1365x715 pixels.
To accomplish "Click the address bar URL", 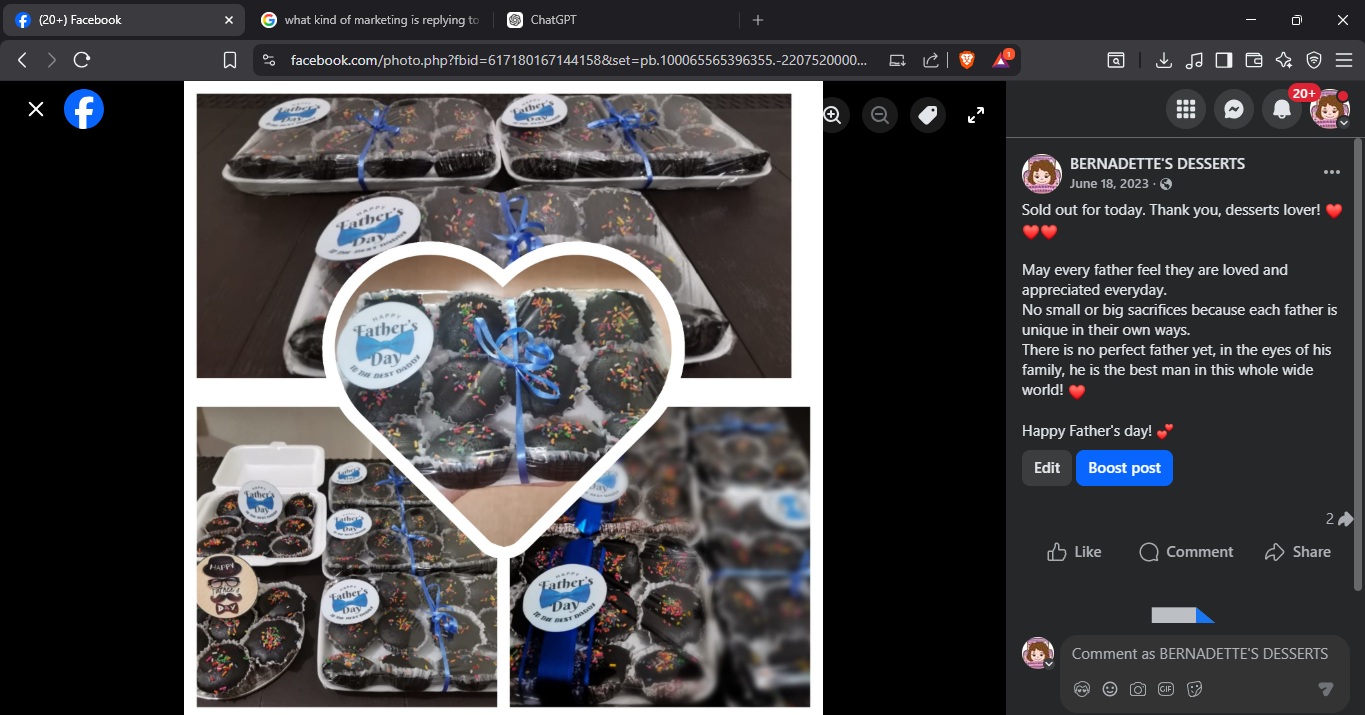I will pyautogui.click(x=578, y=60).
